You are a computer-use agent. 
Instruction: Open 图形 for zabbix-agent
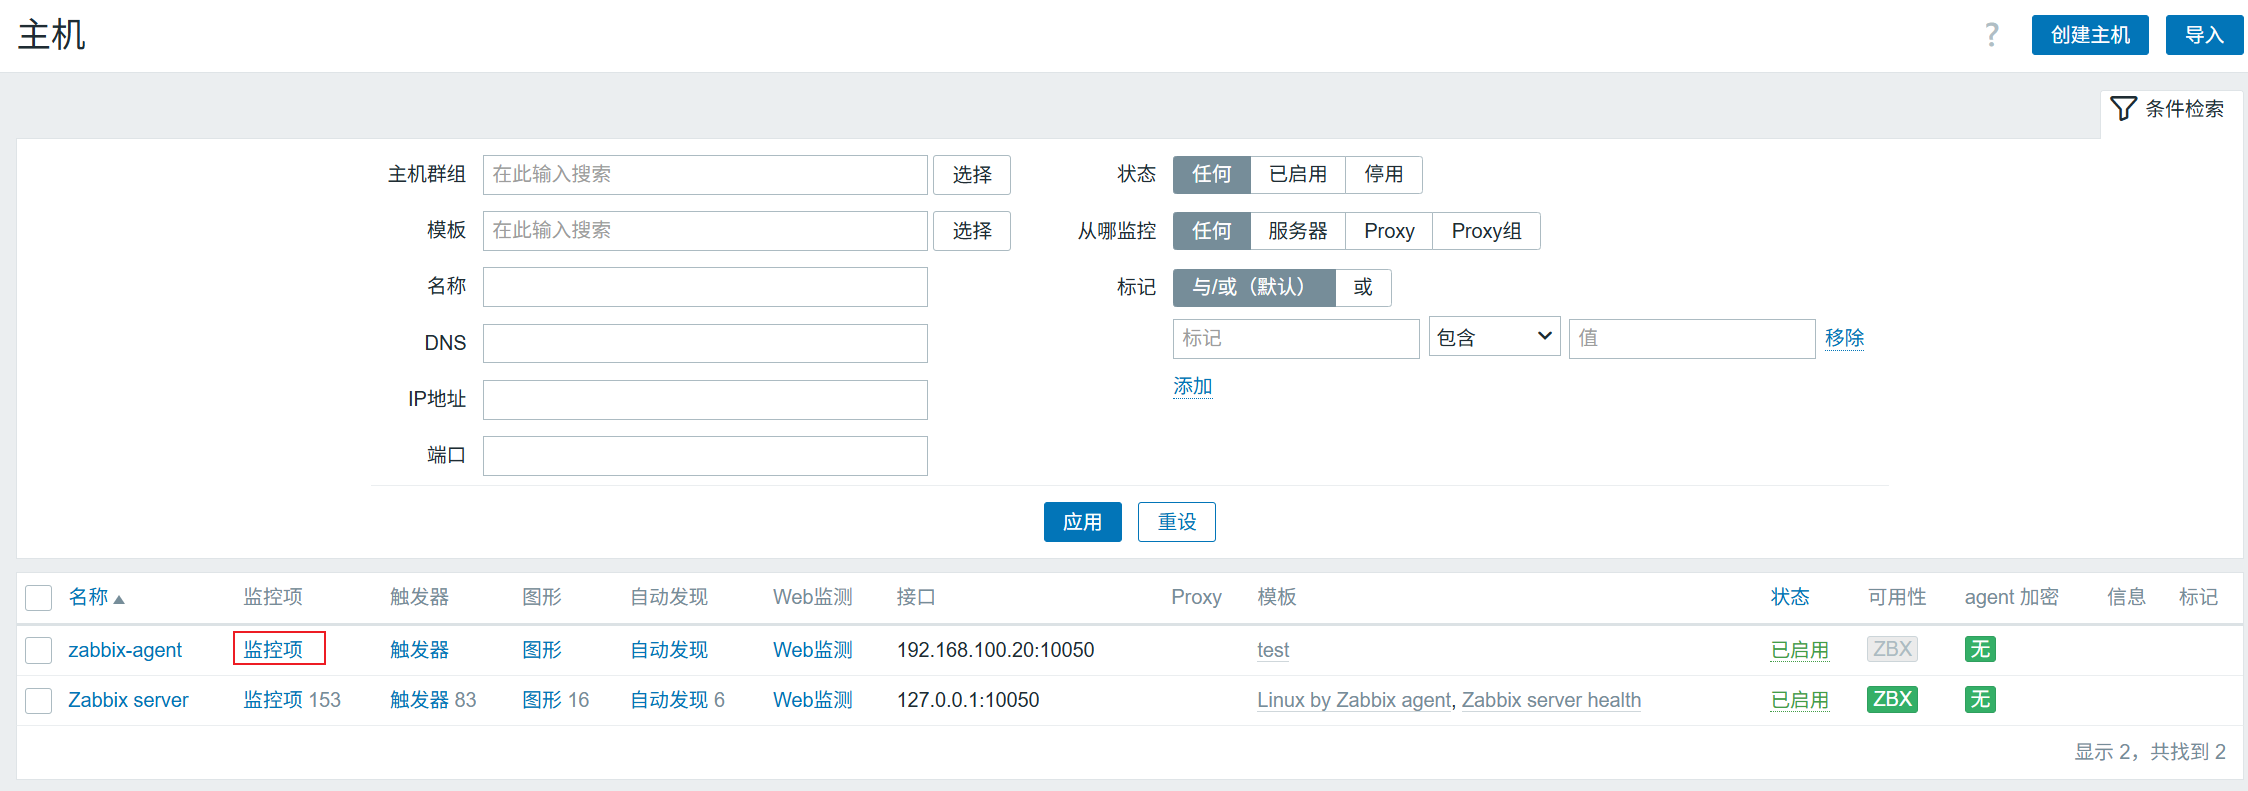pyautogui.click(x=542, y=650)
